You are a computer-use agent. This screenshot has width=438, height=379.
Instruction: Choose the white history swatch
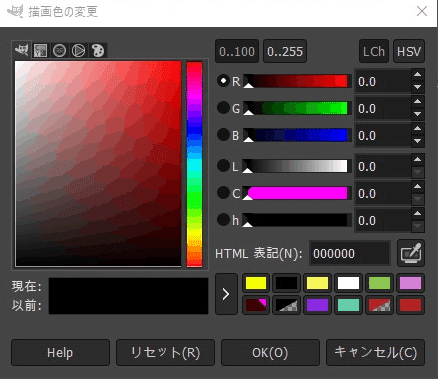tap(348, 283)
